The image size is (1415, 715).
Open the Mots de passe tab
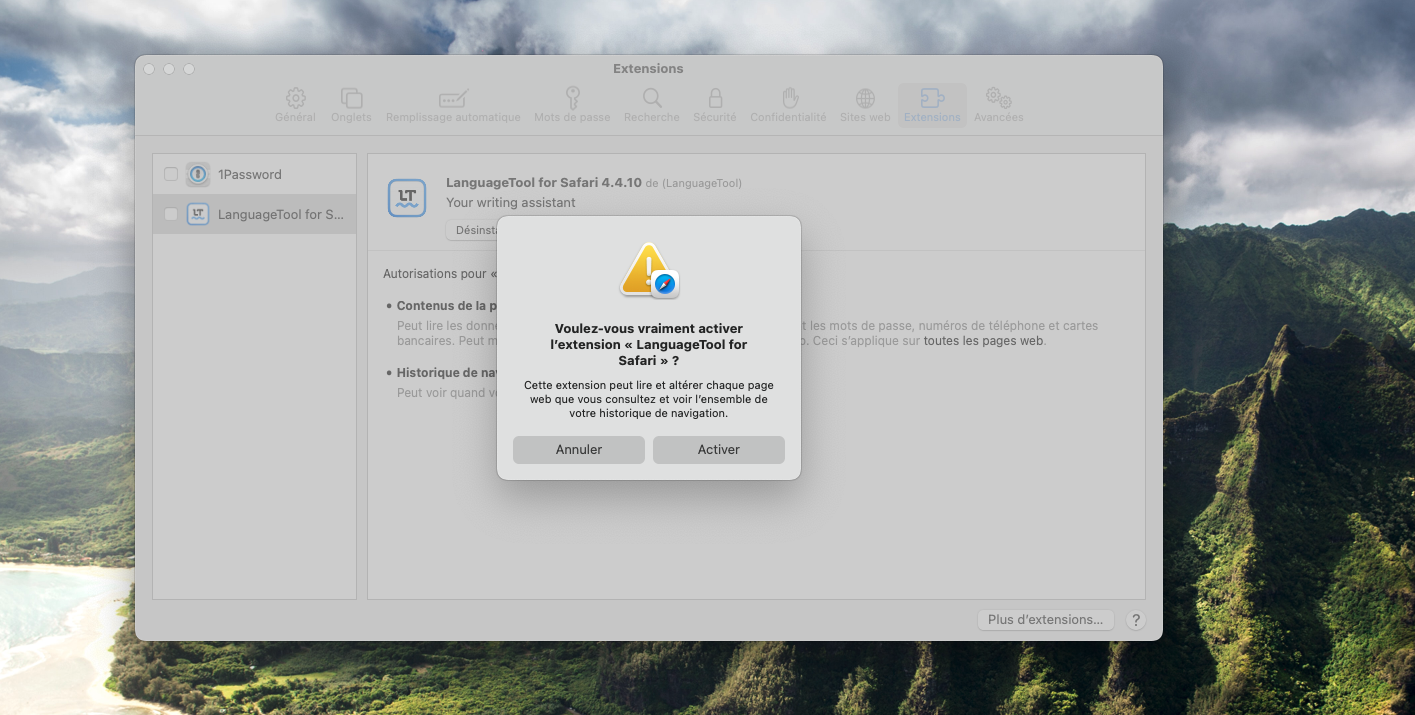[572, 105]
